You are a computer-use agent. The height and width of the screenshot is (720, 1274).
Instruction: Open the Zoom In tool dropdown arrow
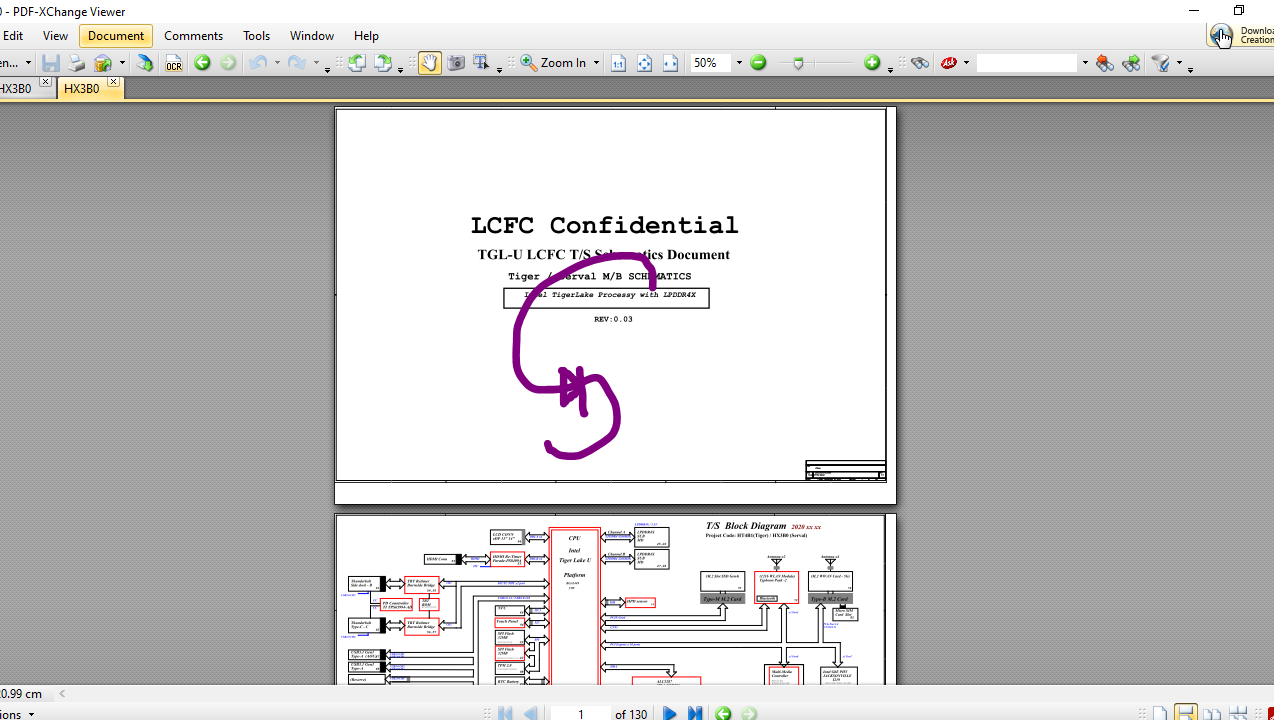point(596,63)
